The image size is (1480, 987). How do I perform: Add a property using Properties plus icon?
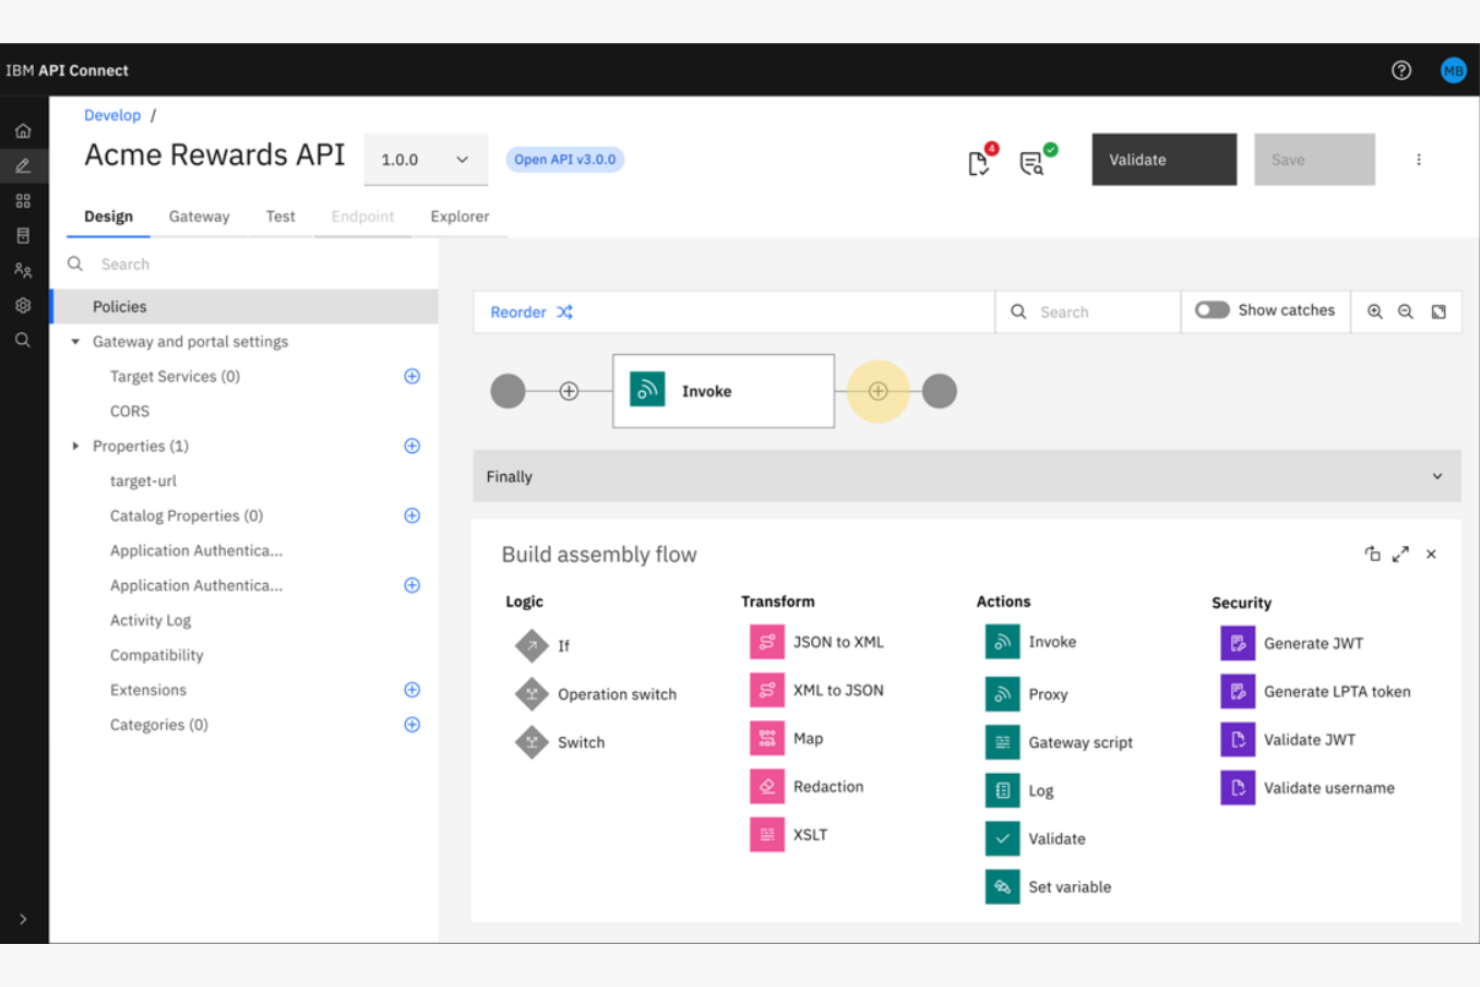pyautogui.click(x=412, y=446)
